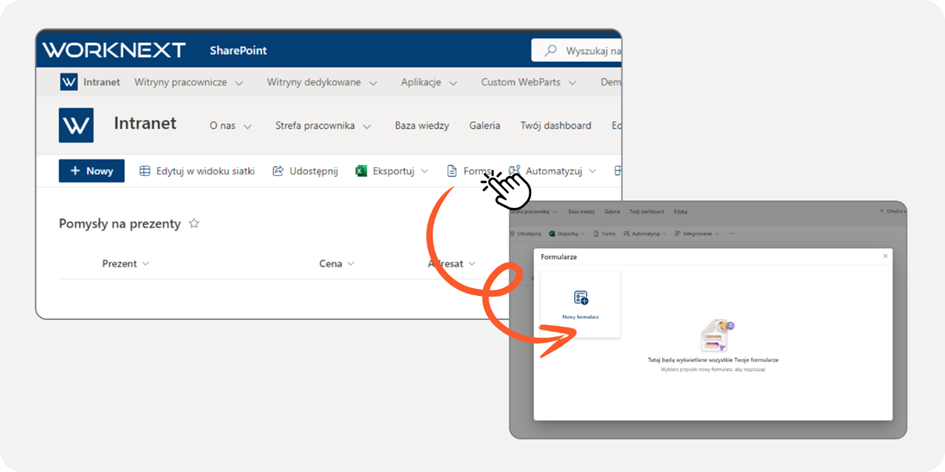Image resolution: width=945 pixels, height=472 pixels.
Task: Click the hint 'Wybierz przycisk nowy formularz, aby rozpocząć'
Action: point(713,369)
